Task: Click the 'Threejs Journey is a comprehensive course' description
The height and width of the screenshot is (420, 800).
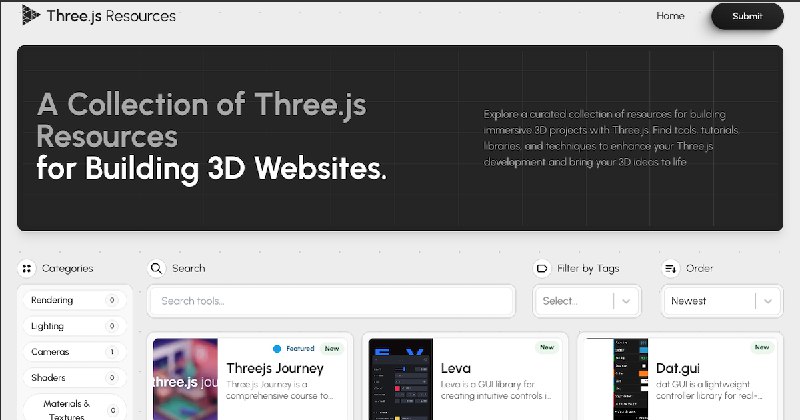Action: point(280,390)
